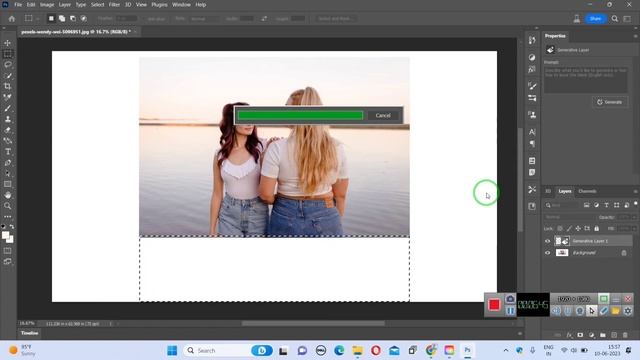This screenshot has height=360, width=640.
Task: Open the Properties panel flyout menu
Action: [x=635, y=36]
